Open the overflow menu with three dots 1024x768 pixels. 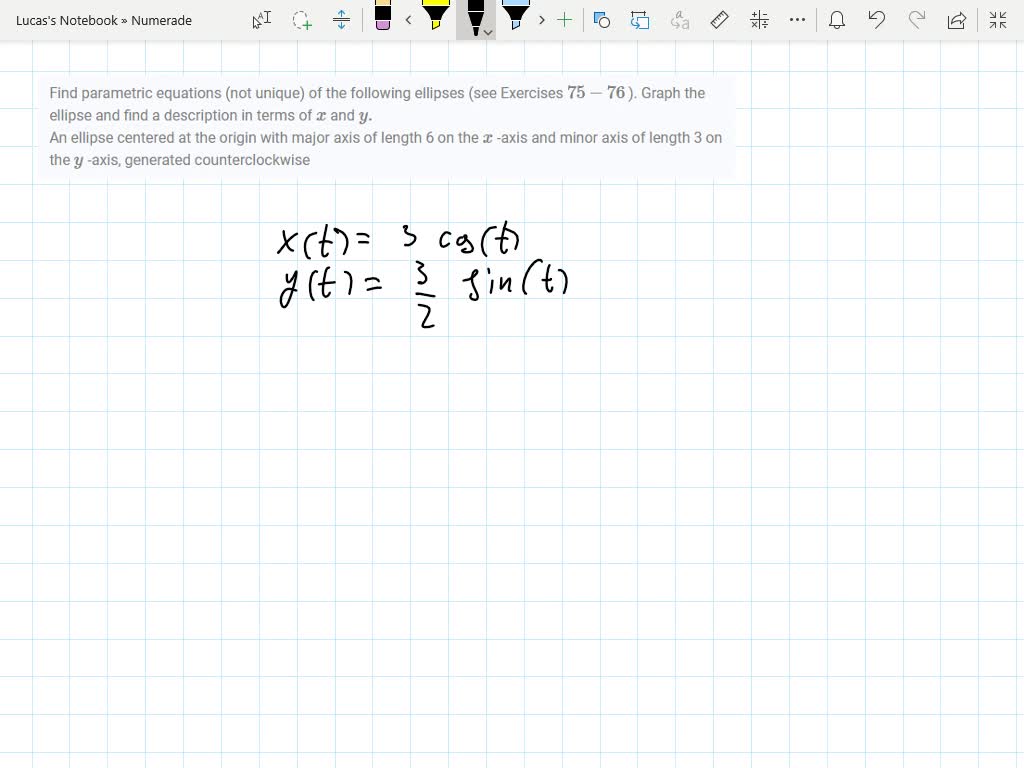(x=797, y=19)
